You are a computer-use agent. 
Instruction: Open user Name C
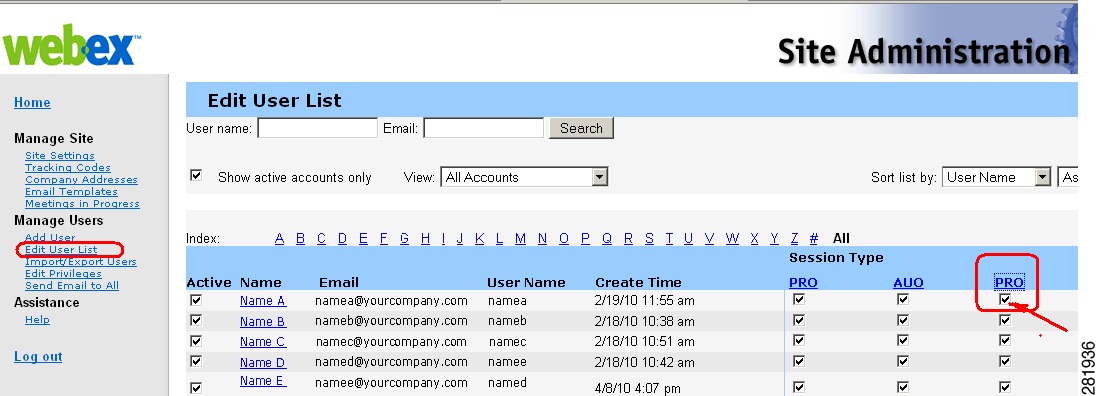click(x=263, y=342)
